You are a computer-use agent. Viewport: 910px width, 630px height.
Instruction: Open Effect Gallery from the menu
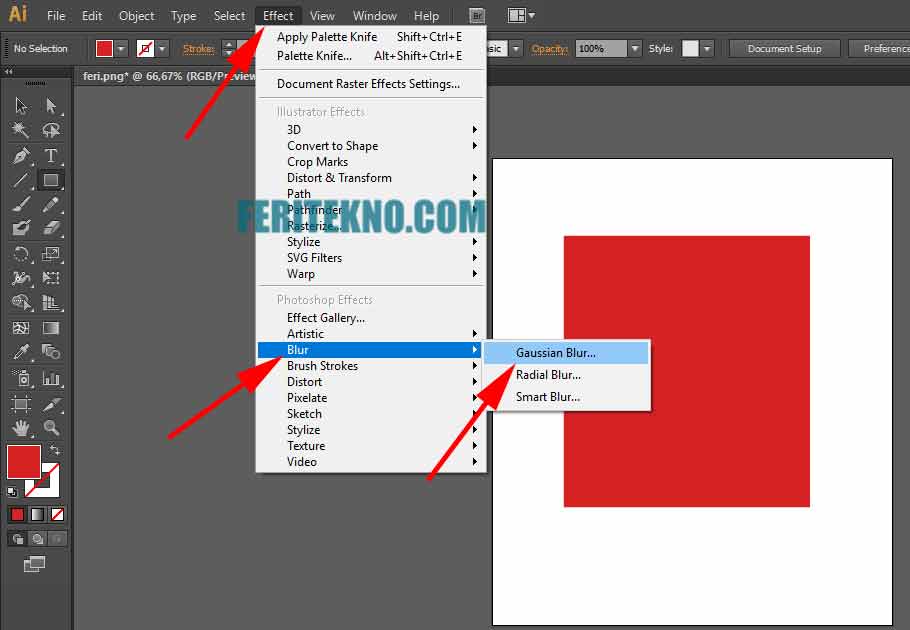pyautogui.click(x=326, y=318)
